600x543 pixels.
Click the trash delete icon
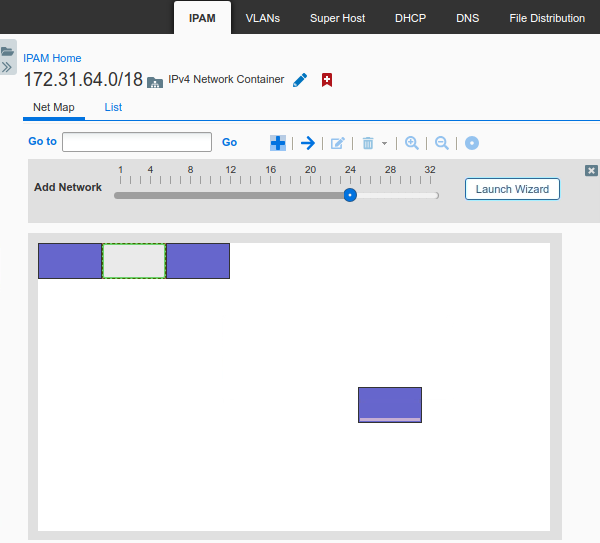point(368,143)
